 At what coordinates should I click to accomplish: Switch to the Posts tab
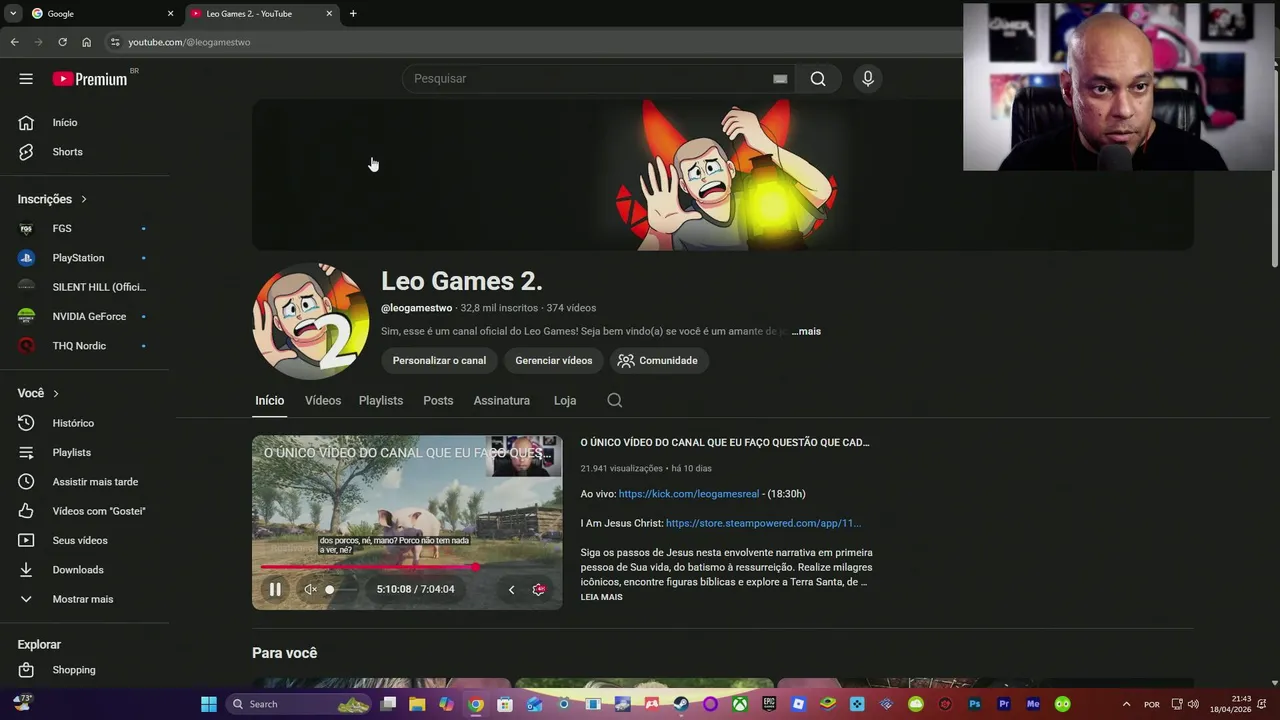point(438,400)
